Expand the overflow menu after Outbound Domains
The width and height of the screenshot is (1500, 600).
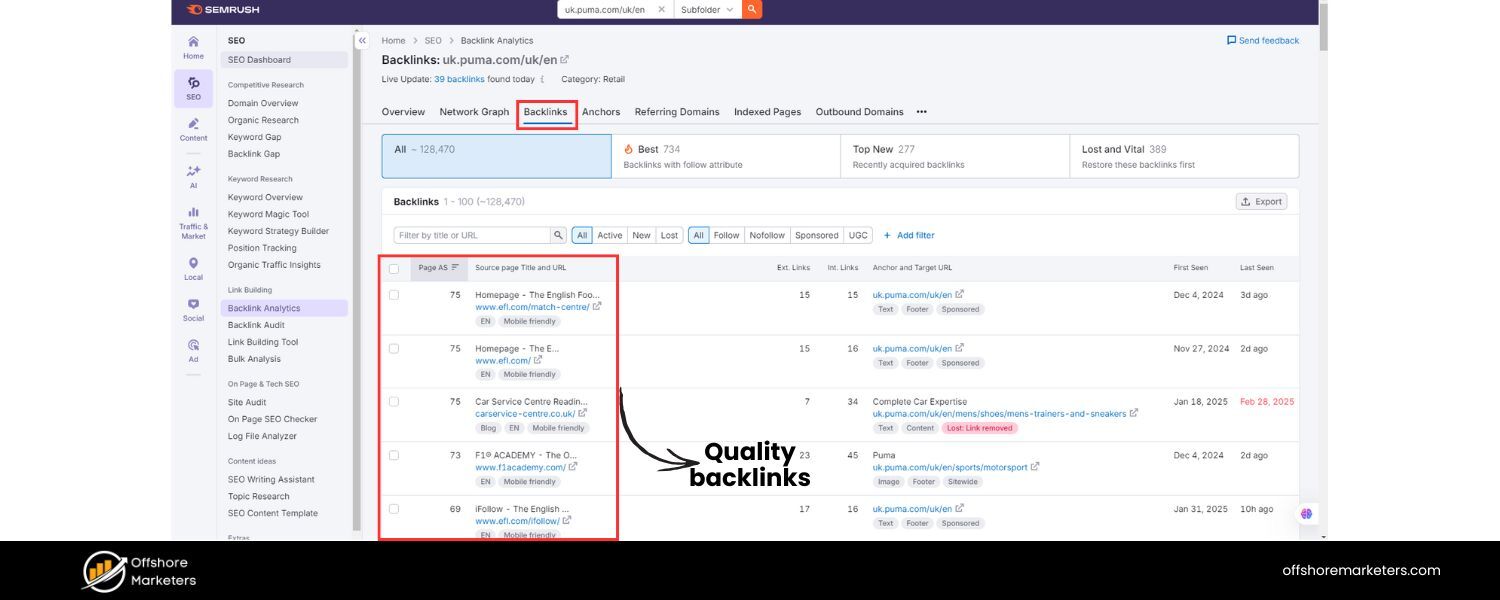(x=920, y=112)
